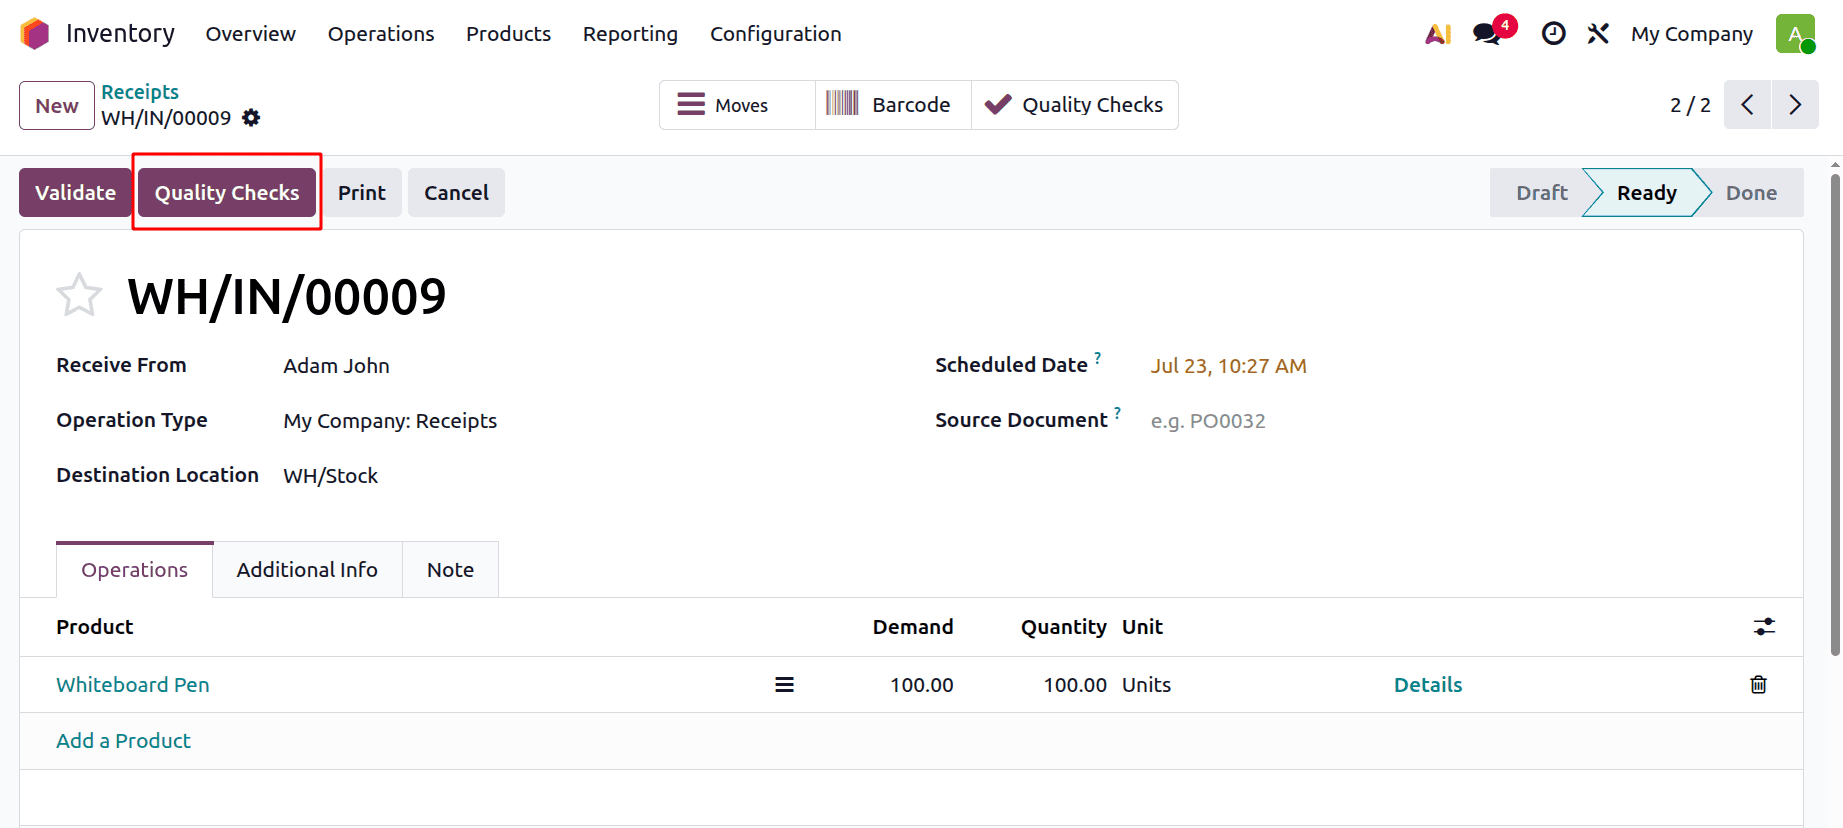Open Details for Whiteboard Pen
This screenshot has width=1843, height=828.
click(x=1428, y=685)
